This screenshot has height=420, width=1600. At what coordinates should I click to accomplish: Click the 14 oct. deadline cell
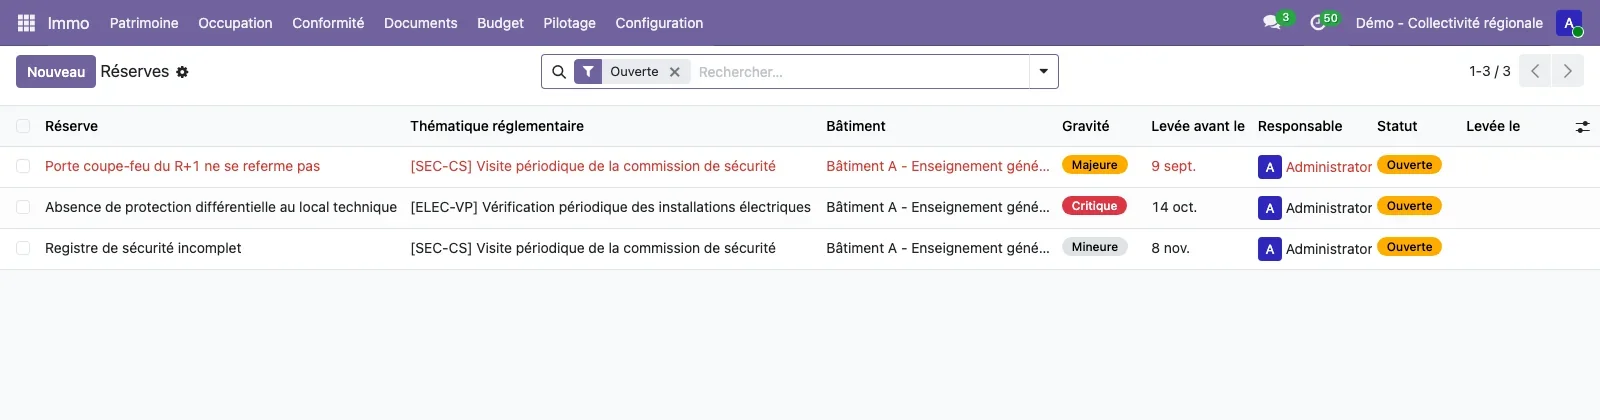point(1174,207)
